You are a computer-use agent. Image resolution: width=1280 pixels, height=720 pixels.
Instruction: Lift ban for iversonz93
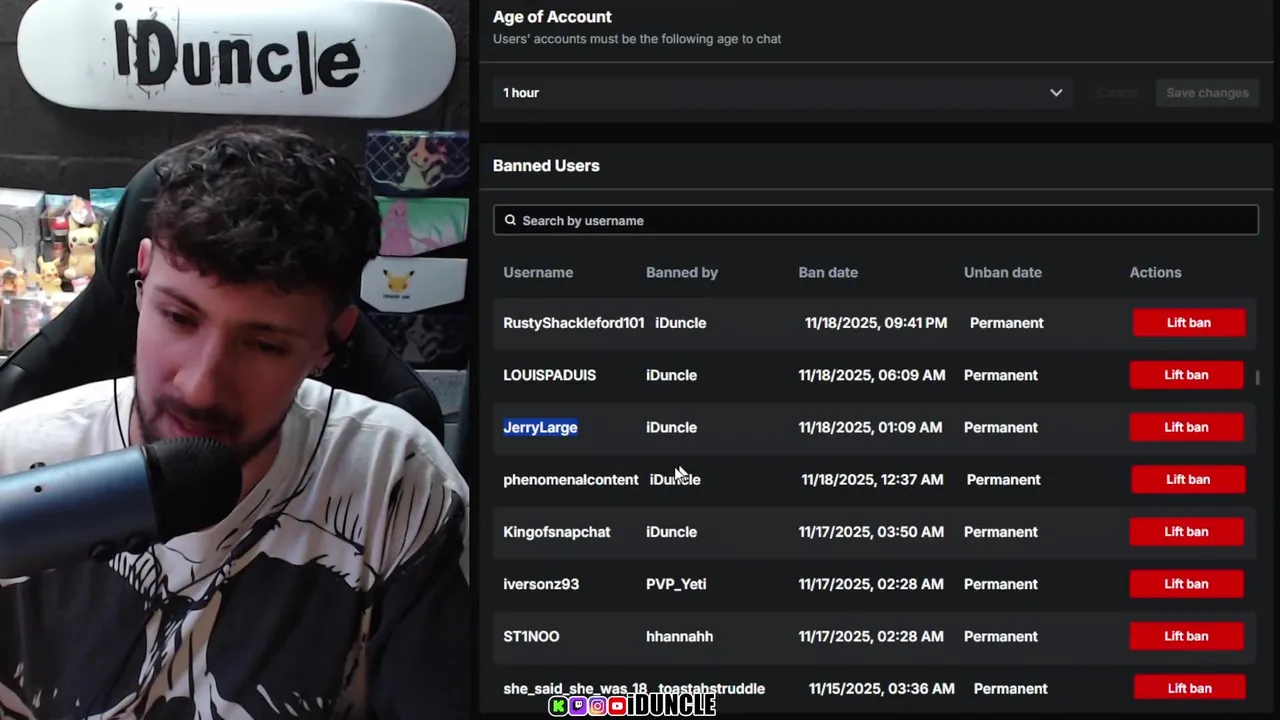[x=1186, y=584]
